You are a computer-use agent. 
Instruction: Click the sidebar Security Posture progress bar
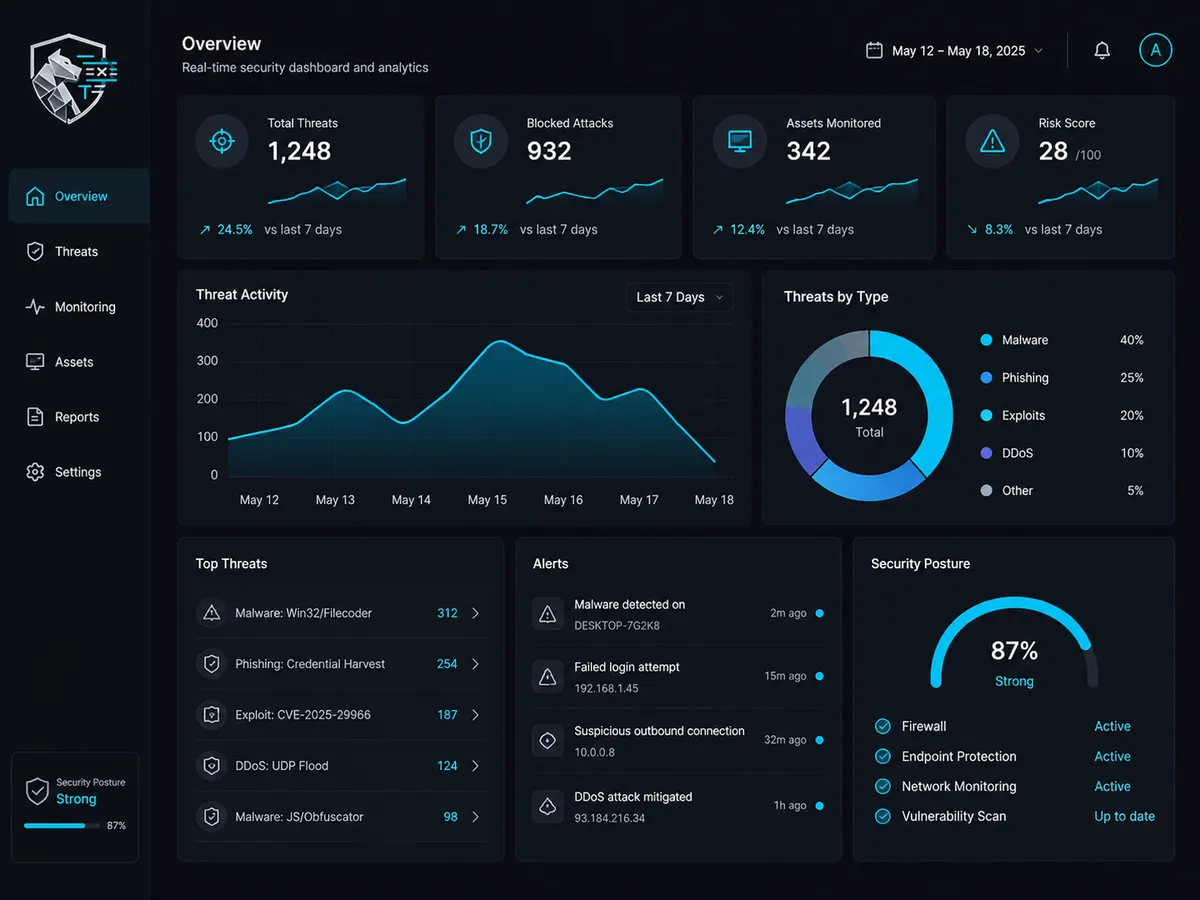click(x=61, y=826)
